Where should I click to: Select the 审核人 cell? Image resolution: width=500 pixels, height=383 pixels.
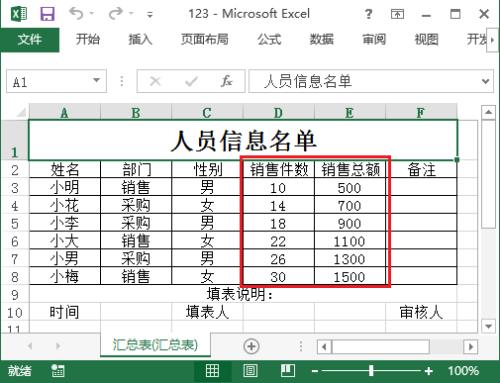(x=421, y=312)
